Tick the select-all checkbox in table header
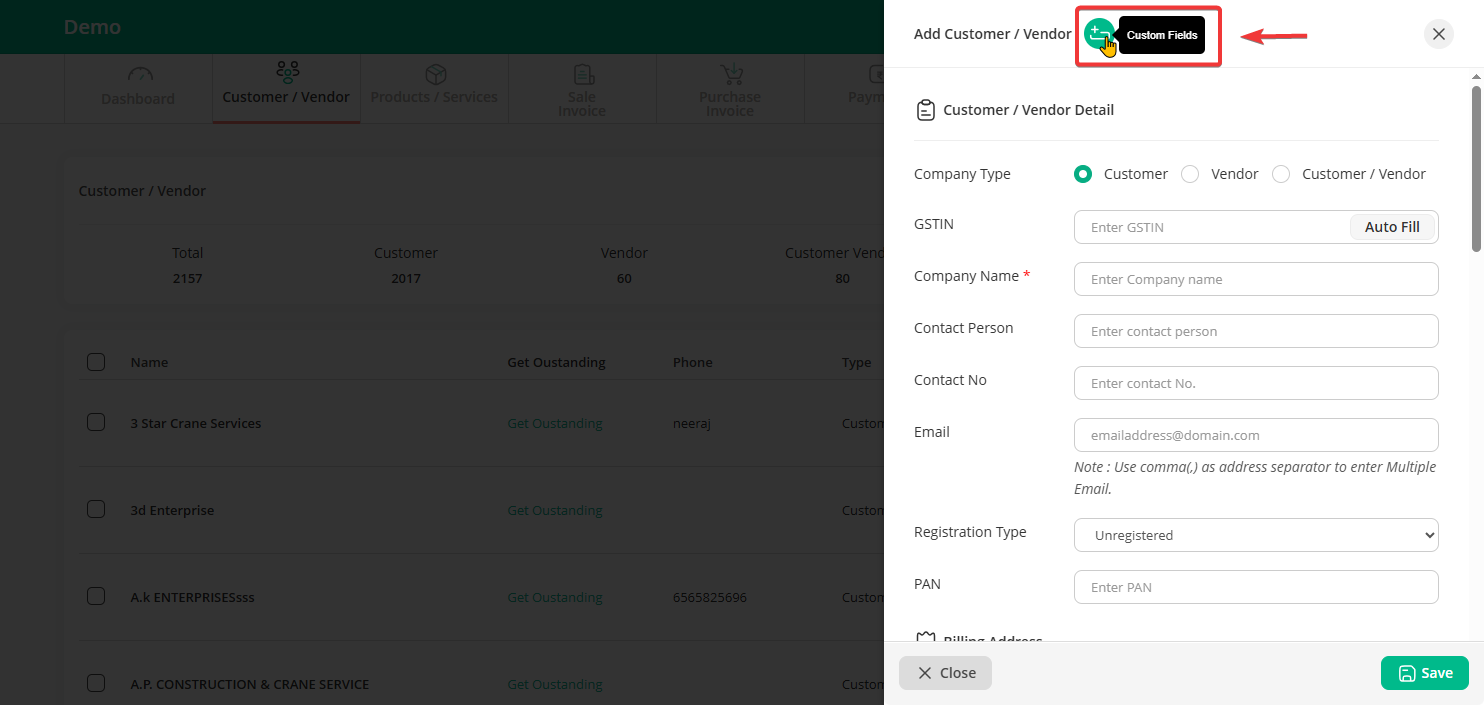The width and height of the screenshot is (1484, 705). [x=96, y=362]
